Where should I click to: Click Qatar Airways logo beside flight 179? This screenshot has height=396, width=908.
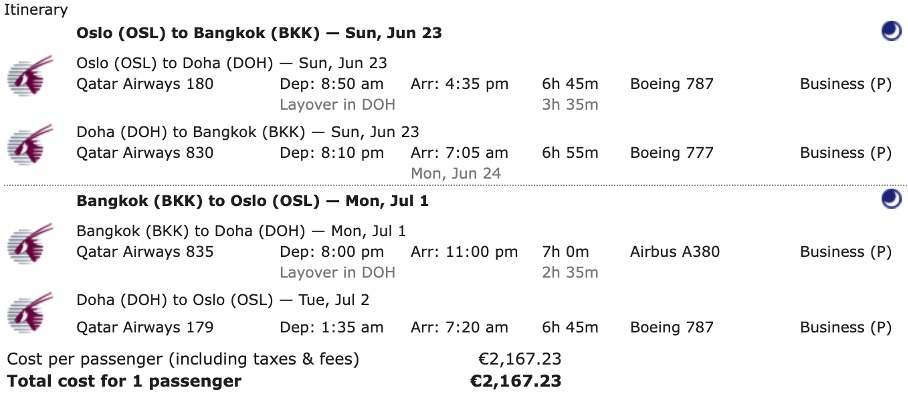pyautogui.click(x=30, y=312)
